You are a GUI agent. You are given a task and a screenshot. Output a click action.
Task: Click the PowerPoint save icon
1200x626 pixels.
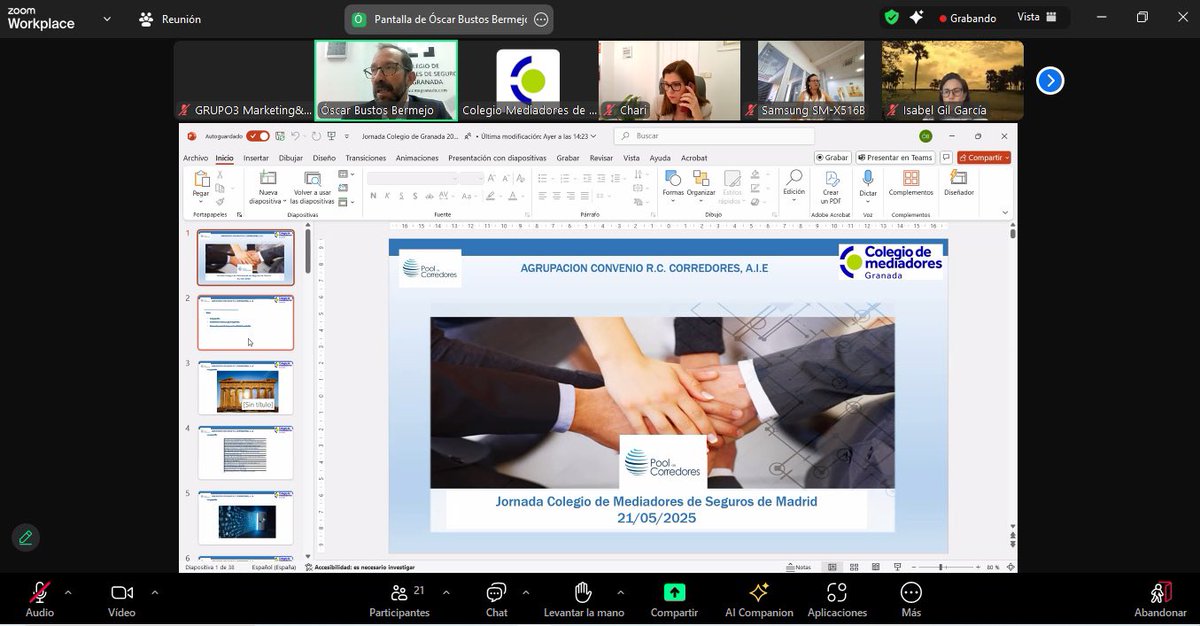pyautogui.click(x=280, y=136)
